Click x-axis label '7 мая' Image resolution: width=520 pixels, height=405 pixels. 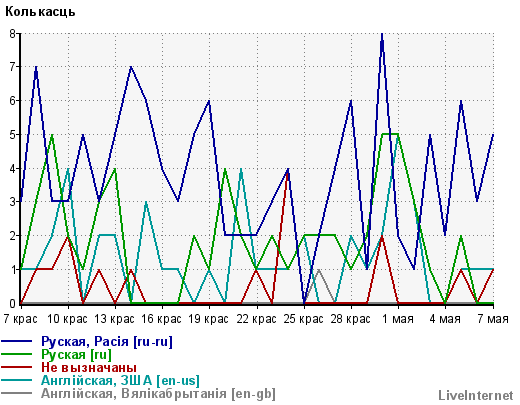click(x=493, y=319)
